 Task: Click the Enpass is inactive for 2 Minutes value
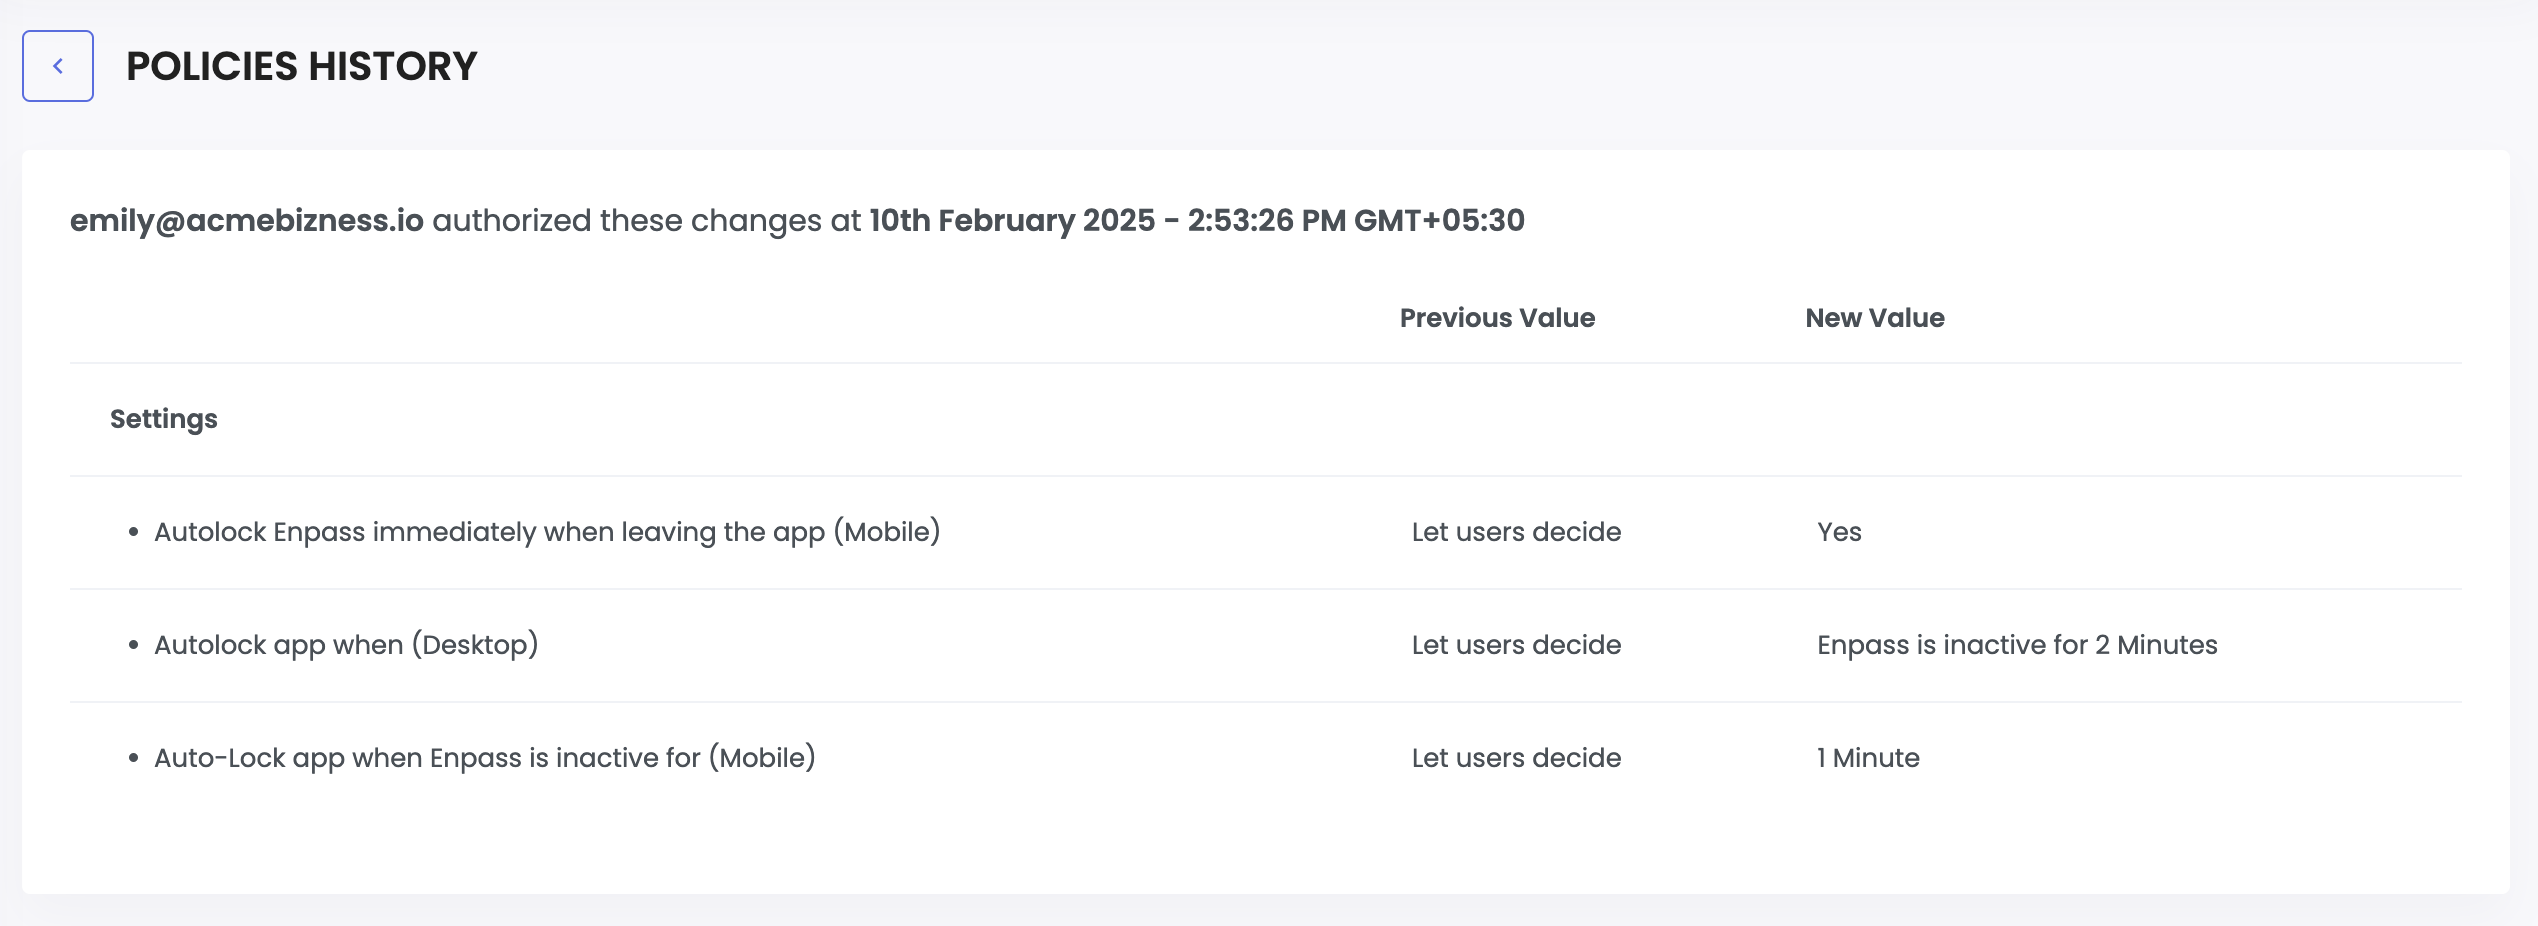[x=2016, y=645]
